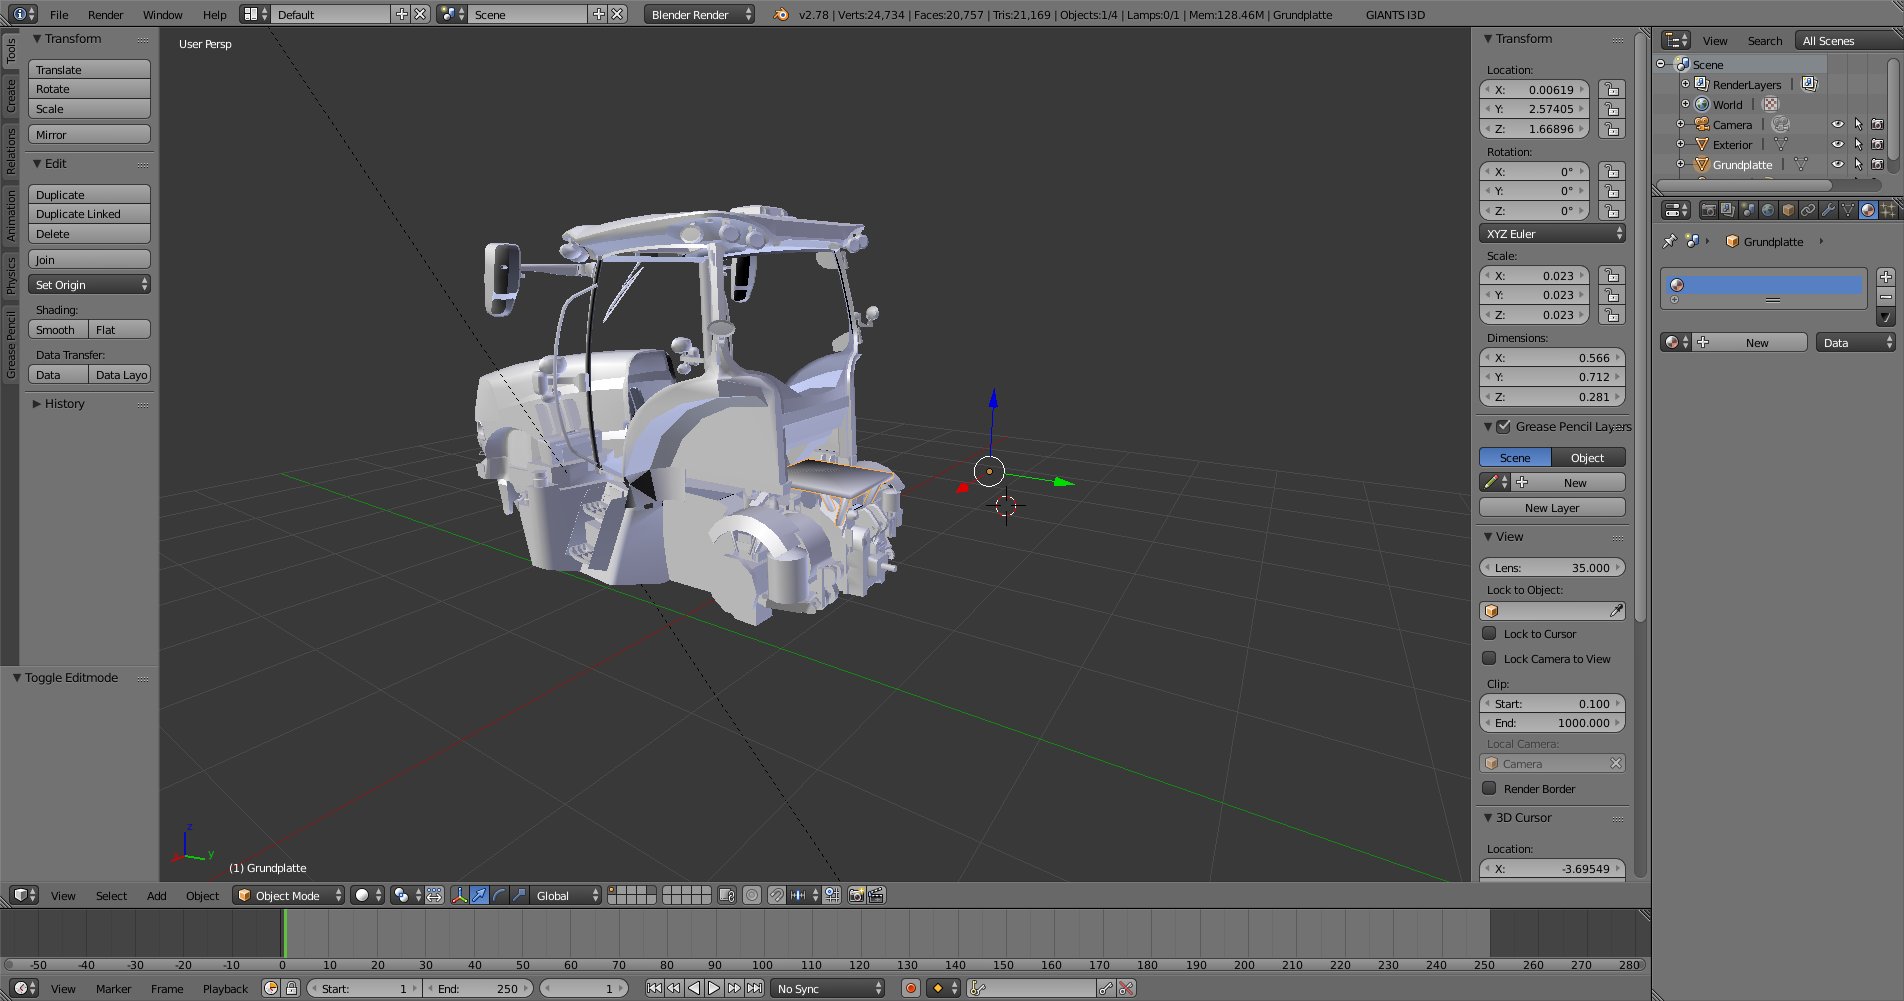
Task: Collapse the Scene tree item
Action: [1661, 64]
